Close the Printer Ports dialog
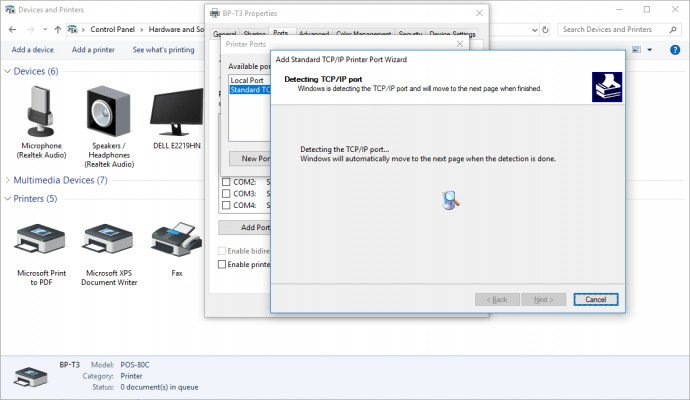 click(x=459, y=44)
